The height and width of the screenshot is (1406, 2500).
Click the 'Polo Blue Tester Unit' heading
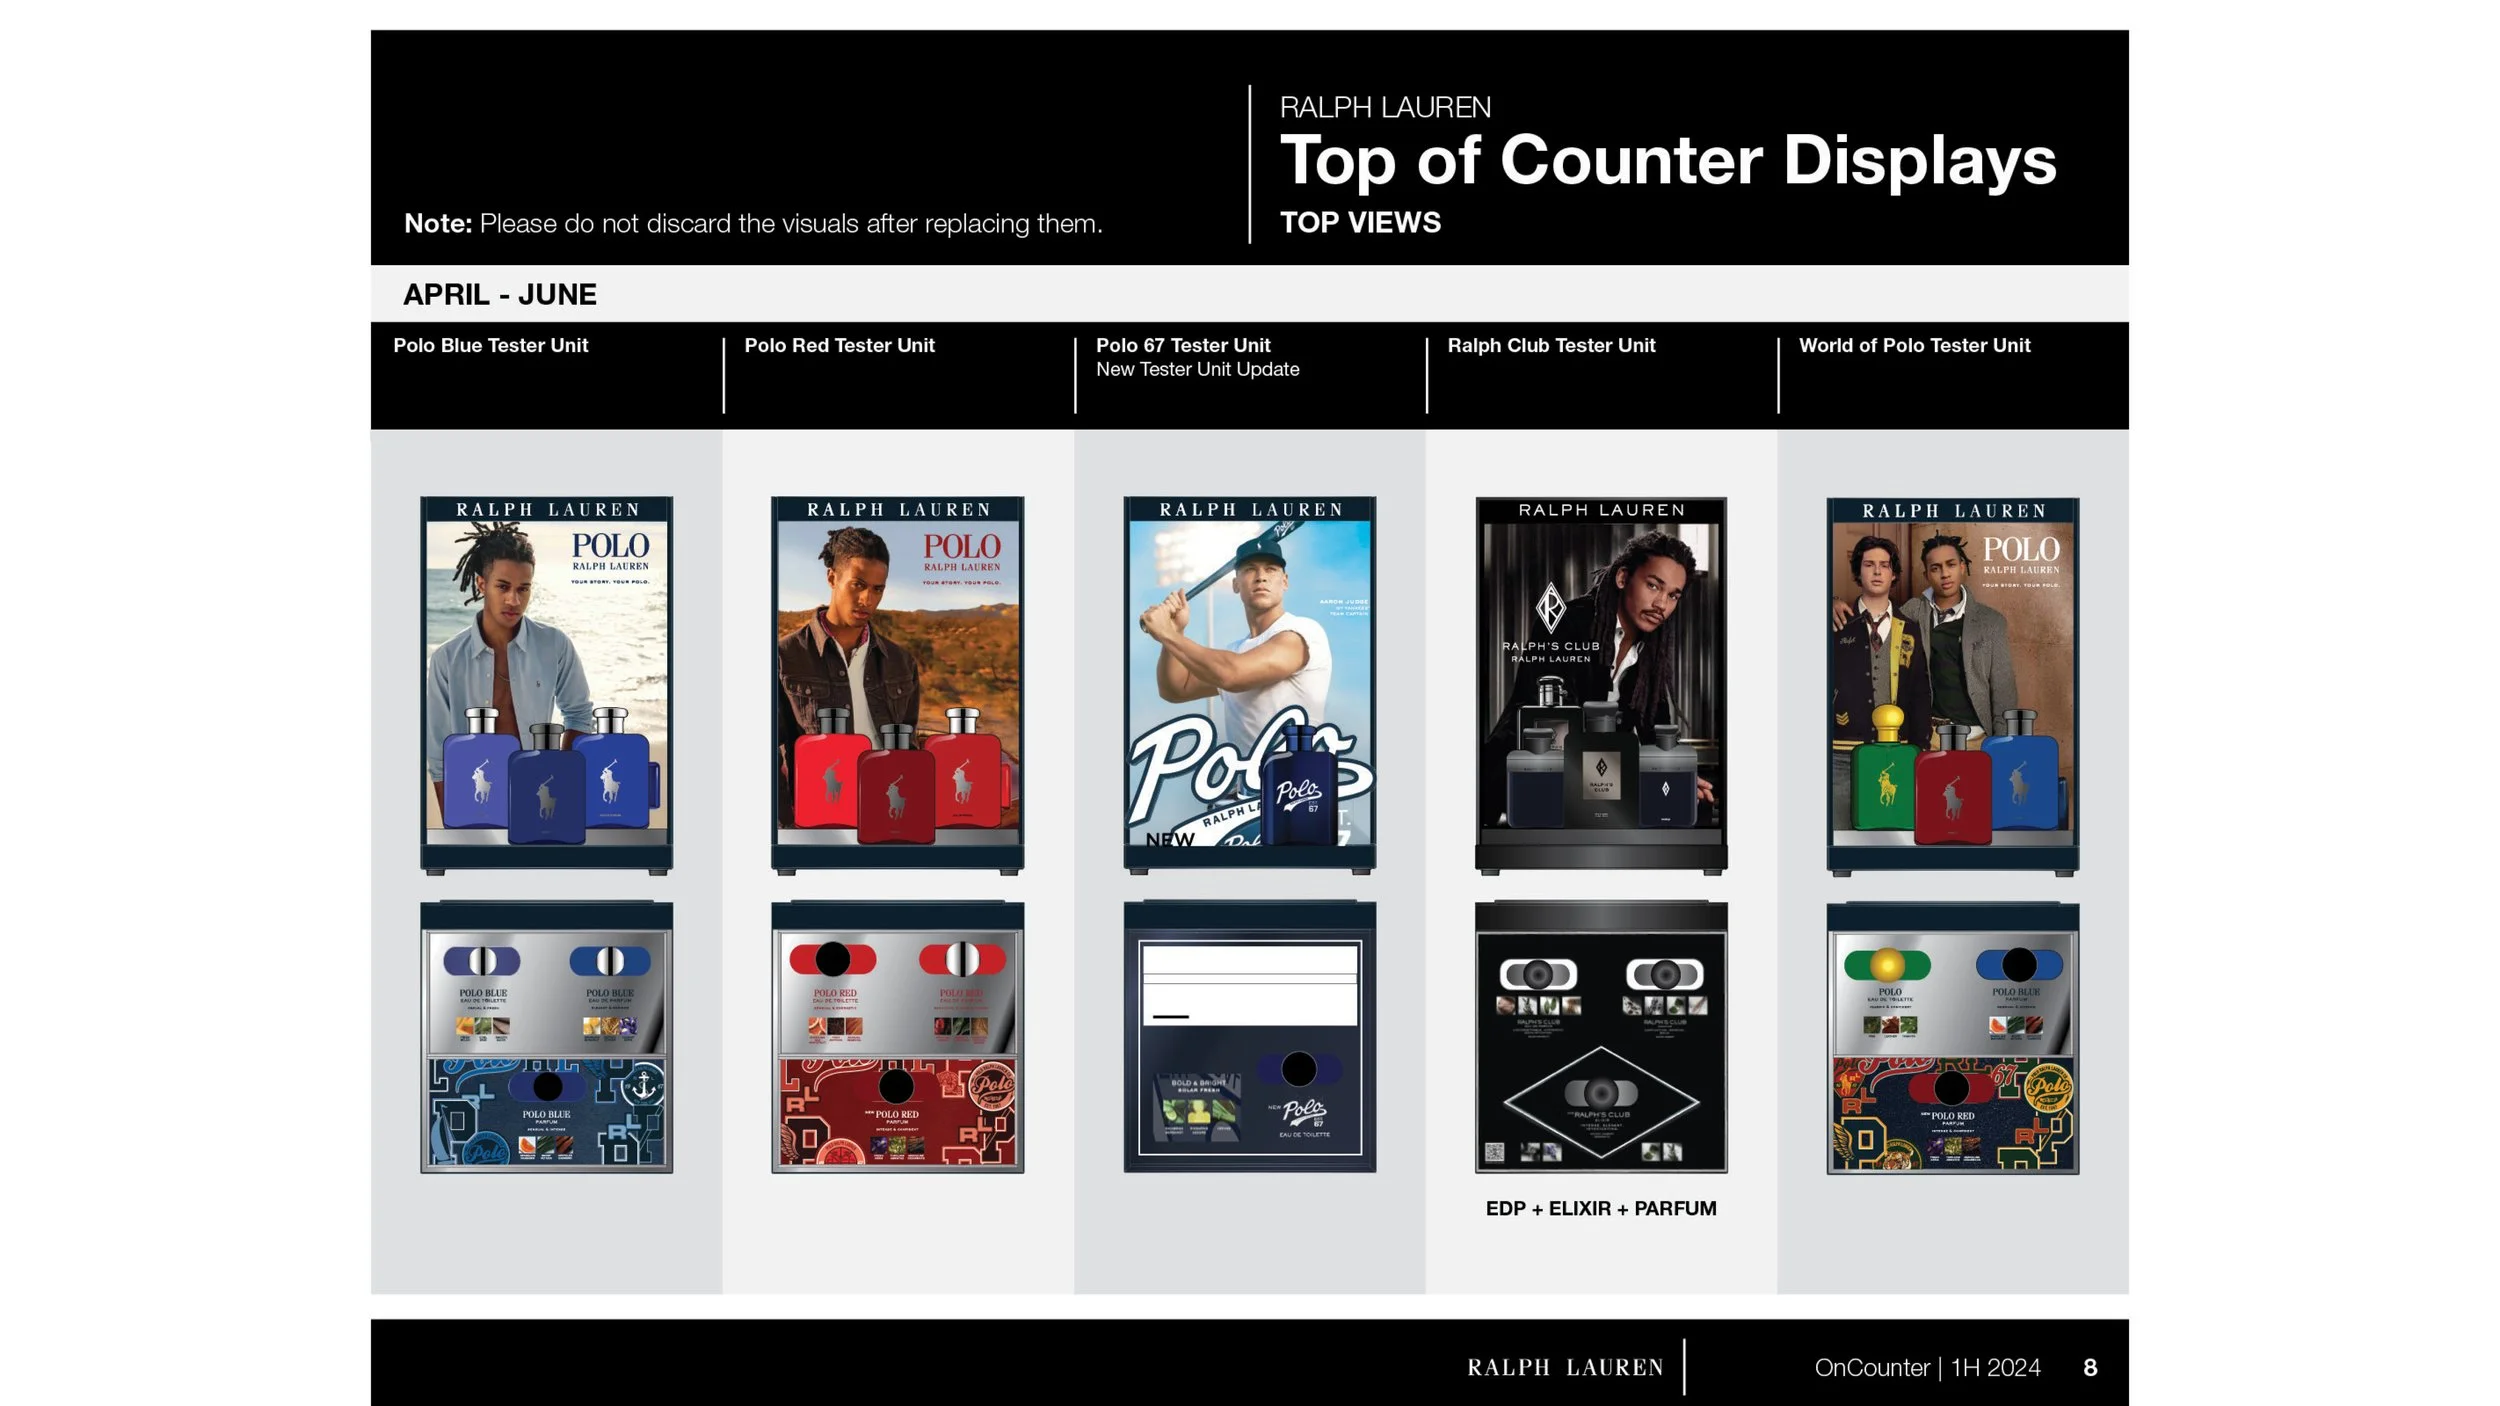point(490,345)
